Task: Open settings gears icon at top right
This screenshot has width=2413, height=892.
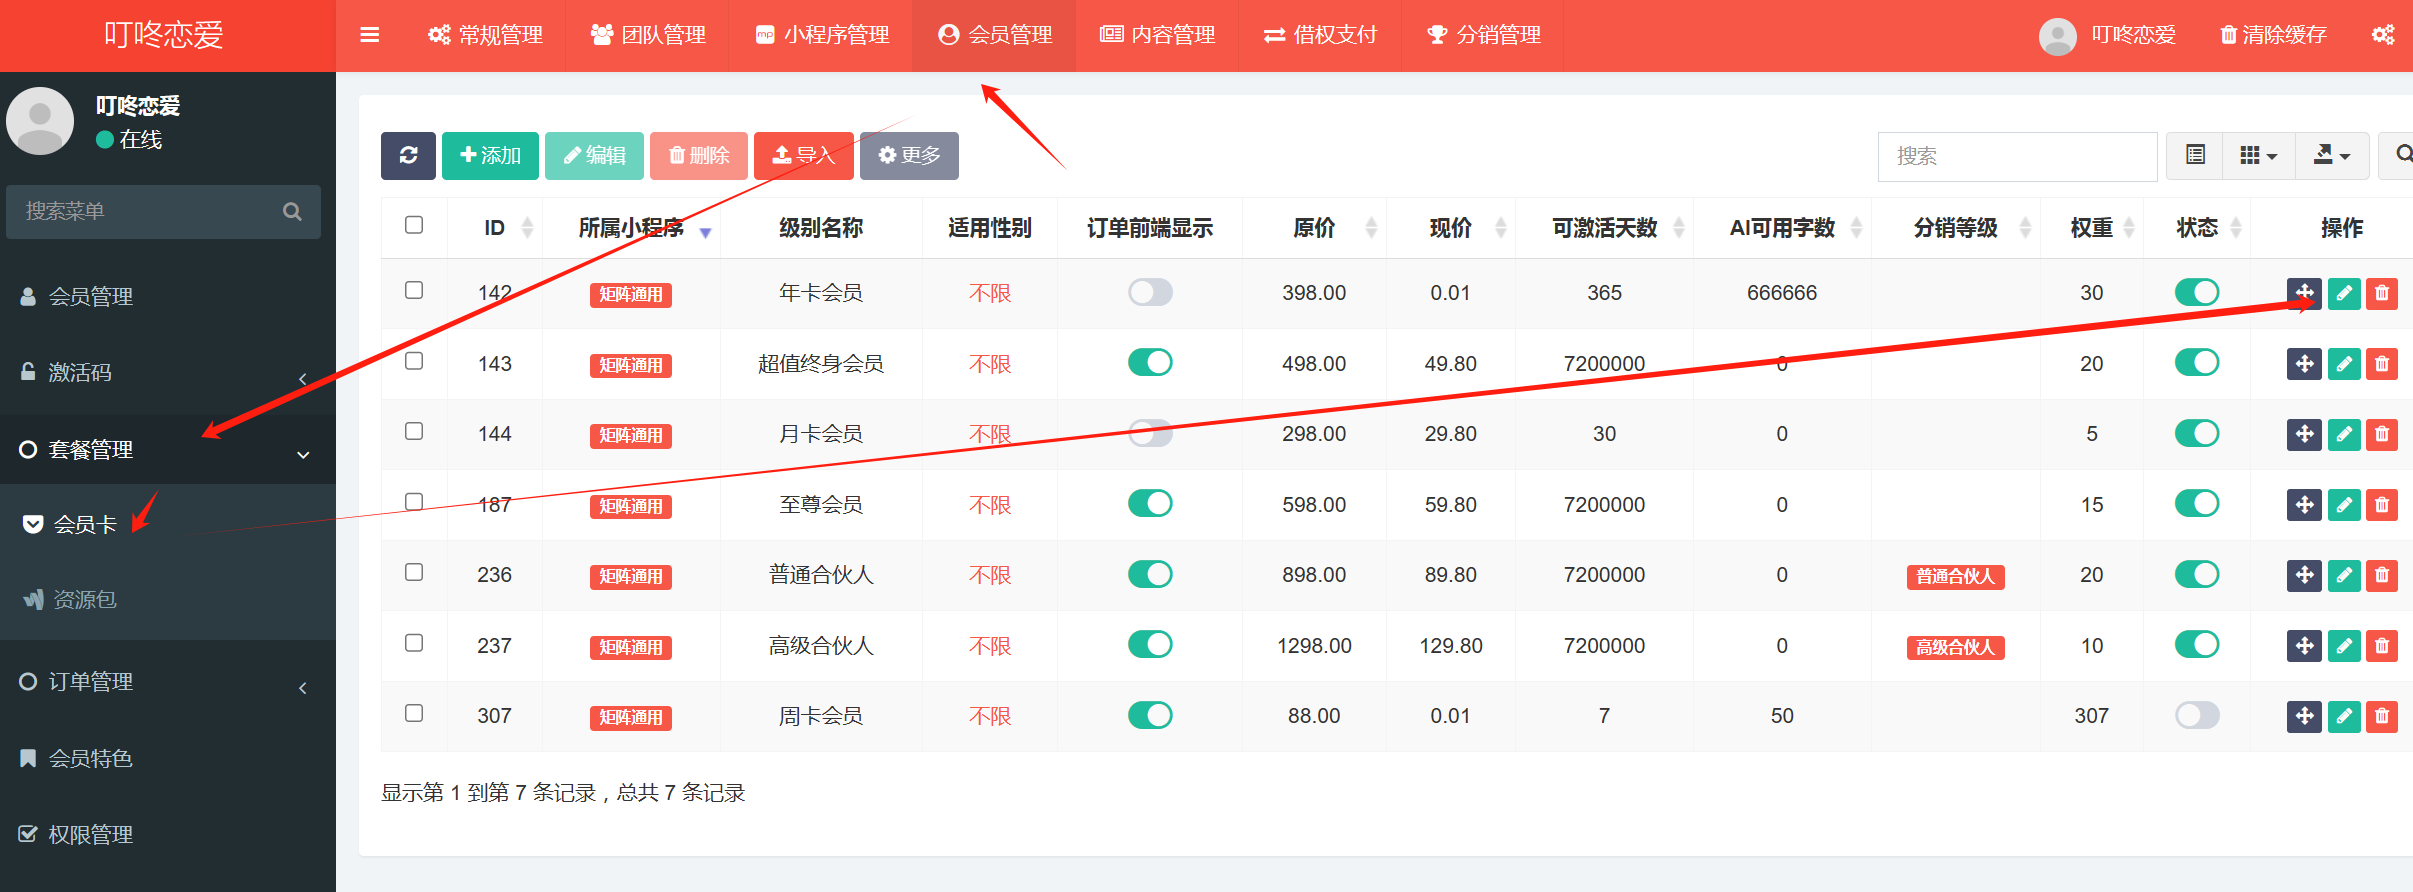Action: click(2384, 35)
